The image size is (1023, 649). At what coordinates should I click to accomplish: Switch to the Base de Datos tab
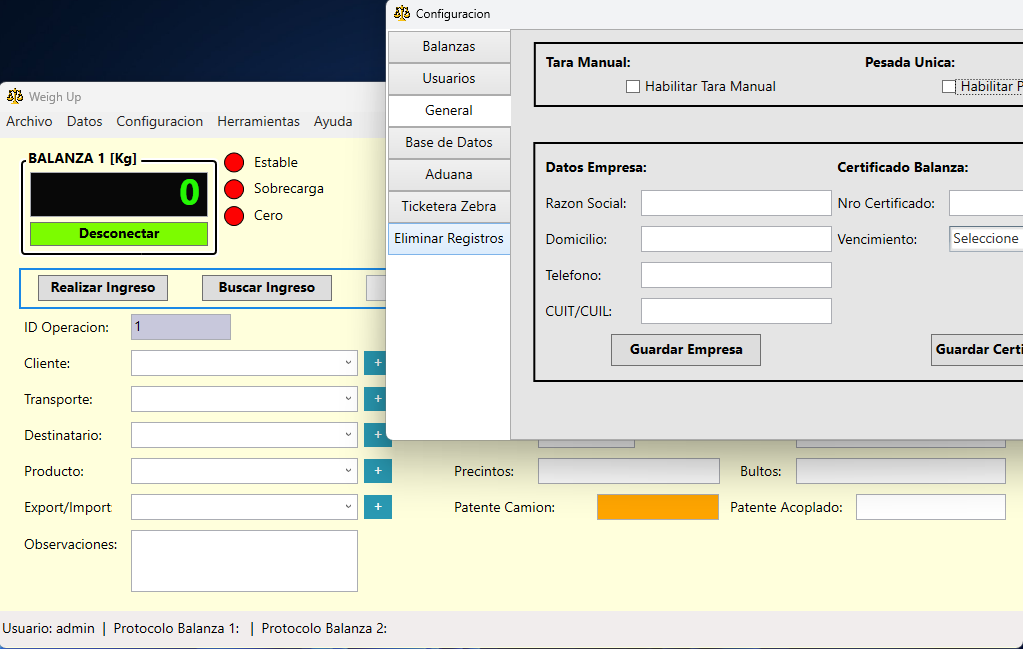point(449,143)
